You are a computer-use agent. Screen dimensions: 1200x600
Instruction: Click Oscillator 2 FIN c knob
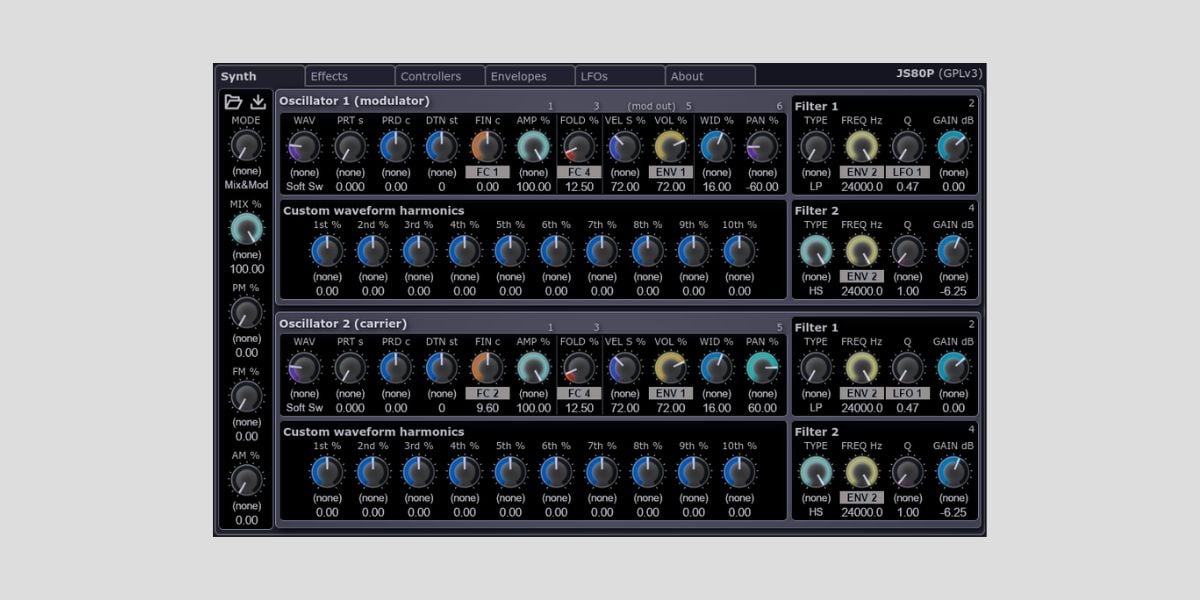487,368
